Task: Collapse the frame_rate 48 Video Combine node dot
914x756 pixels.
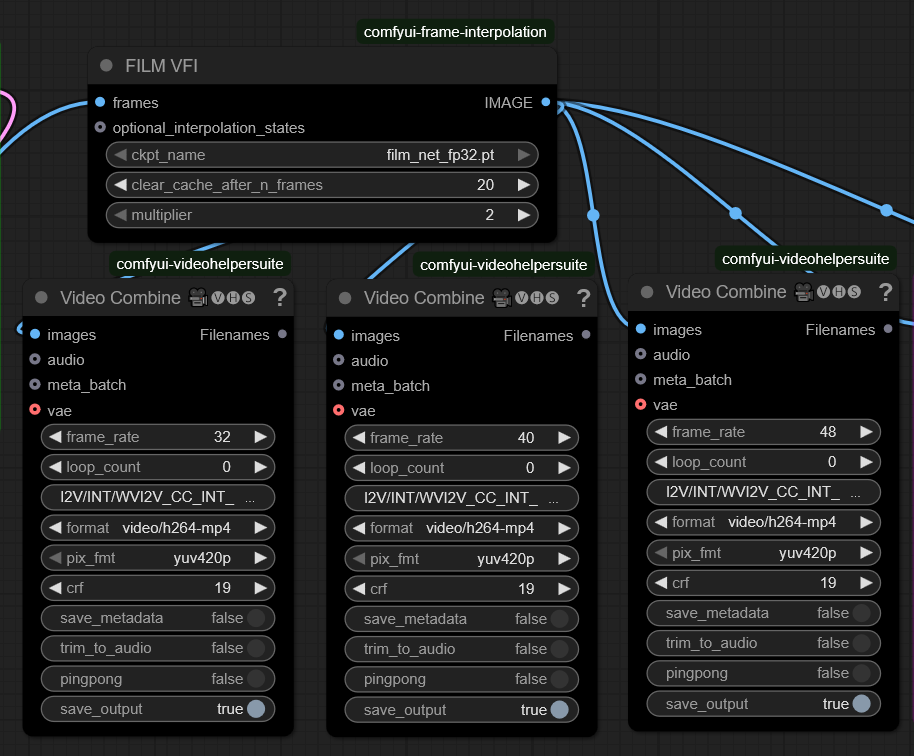Action: pyautogui.click(x=647, y=291)
